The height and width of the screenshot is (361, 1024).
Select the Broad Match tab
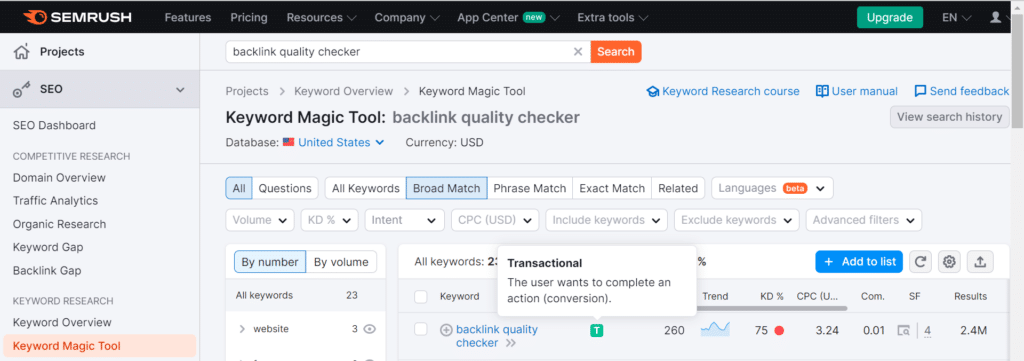click(x=447, y=188)
